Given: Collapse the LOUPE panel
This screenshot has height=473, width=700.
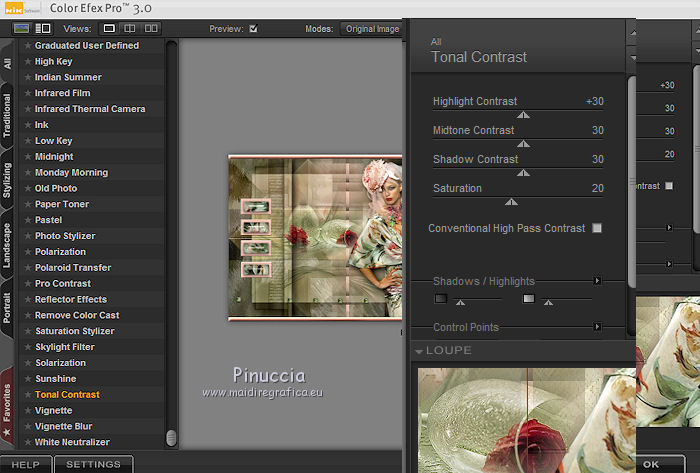Looking at the screenshot, I should click(419, 351).
